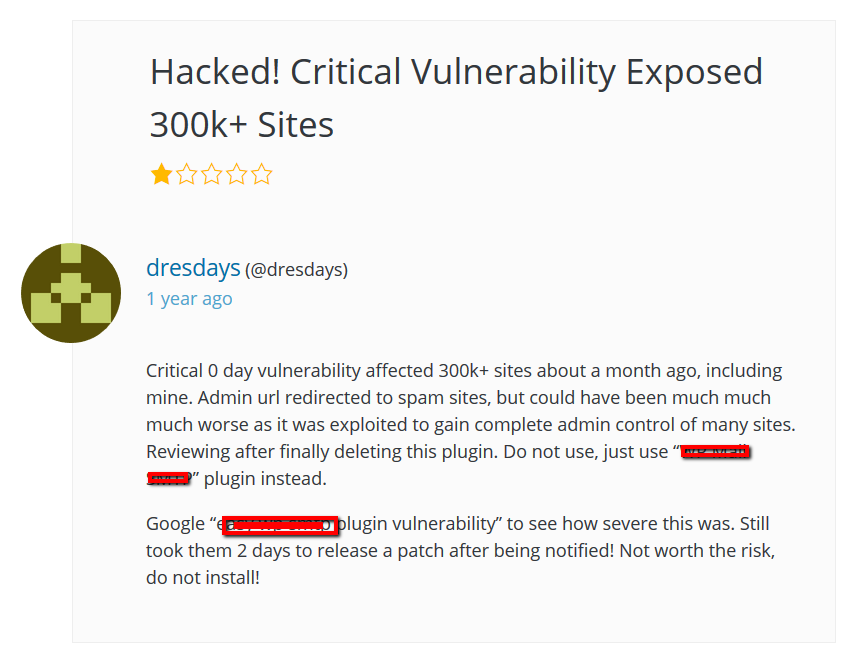Select the filled first rating star

tap(161, 174)
